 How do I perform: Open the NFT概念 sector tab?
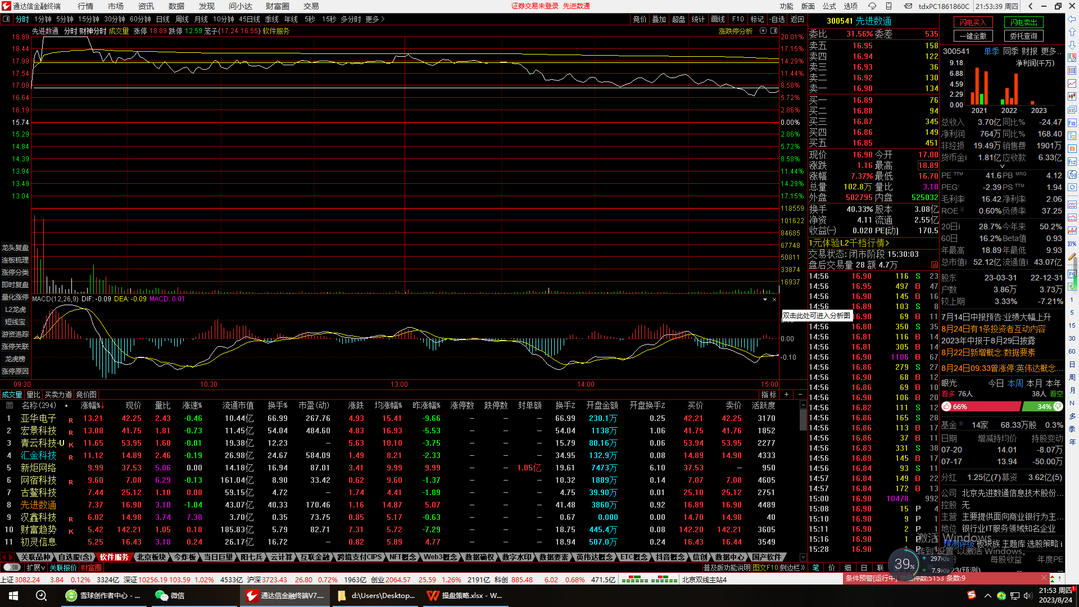coord(403,557)
